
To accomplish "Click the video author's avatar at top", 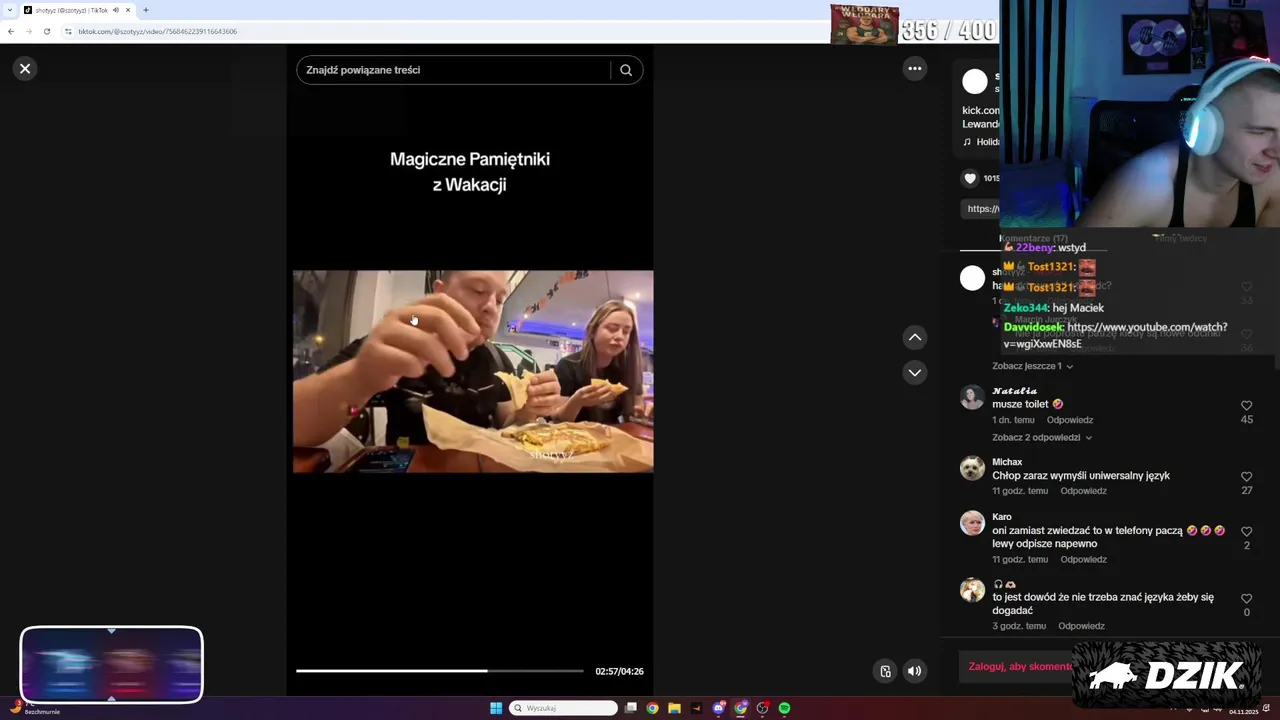I will (975, 82).
